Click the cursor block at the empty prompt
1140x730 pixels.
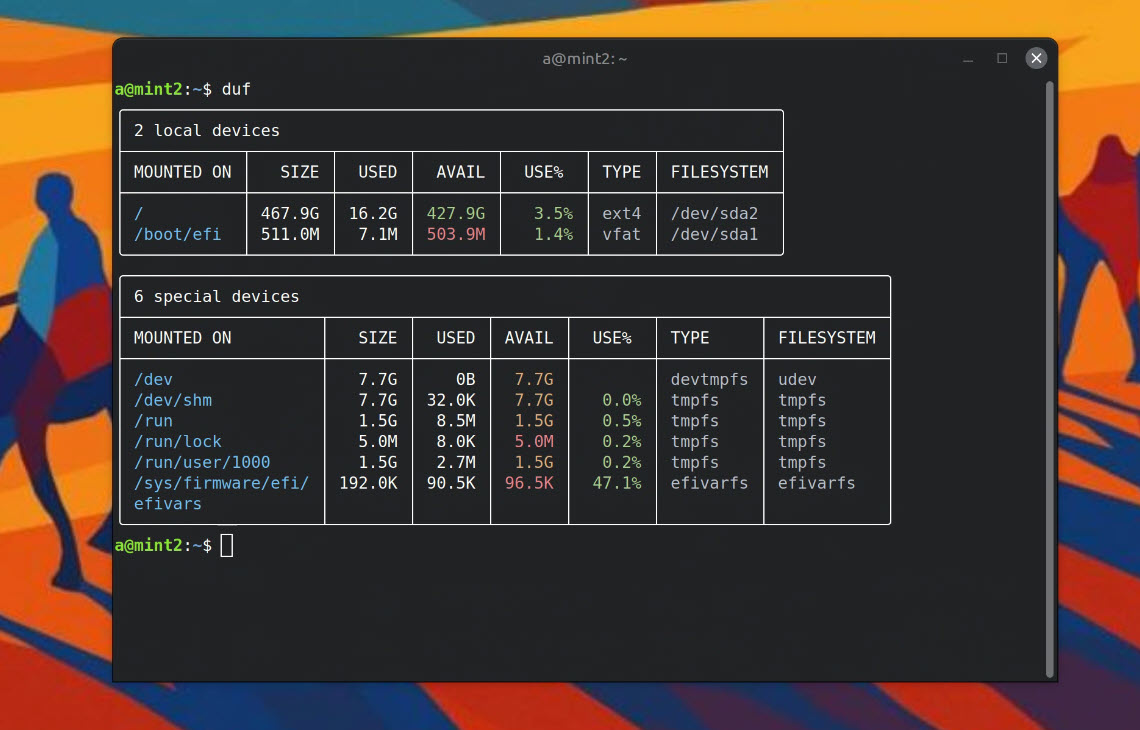coord(227,545)
